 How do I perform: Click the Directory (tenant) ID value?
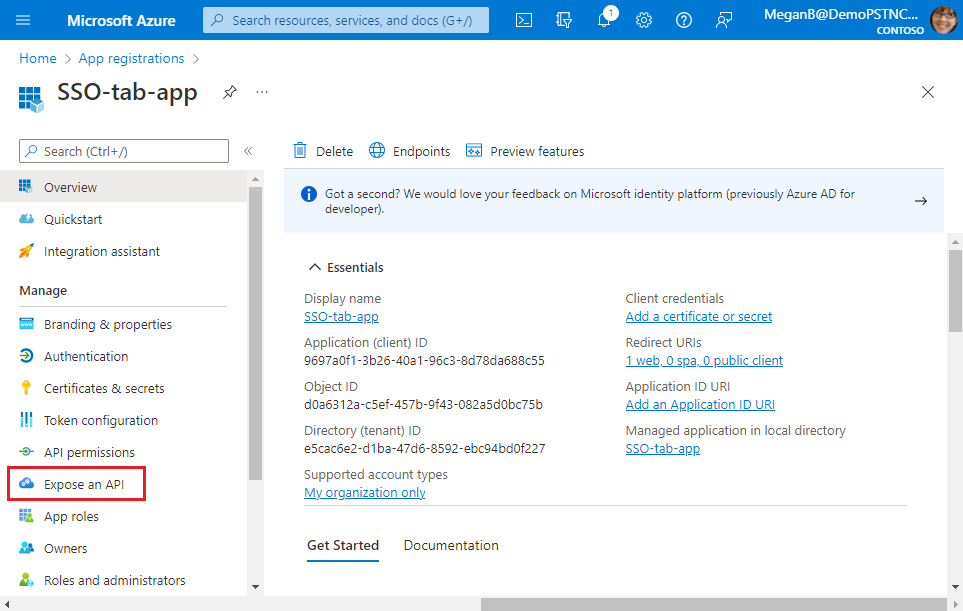pos(424,449)
